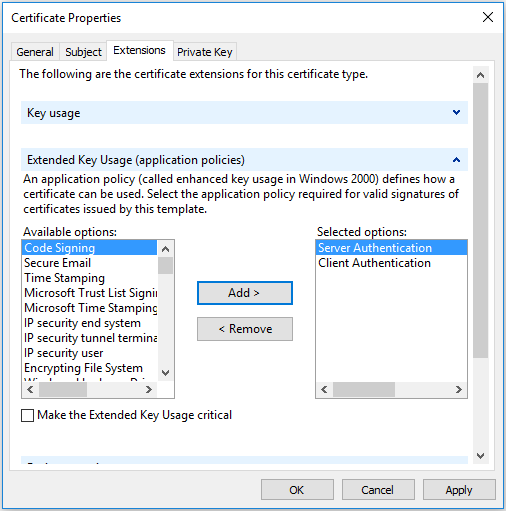
Task: Click the Add > button
Action: pos(245,293)
